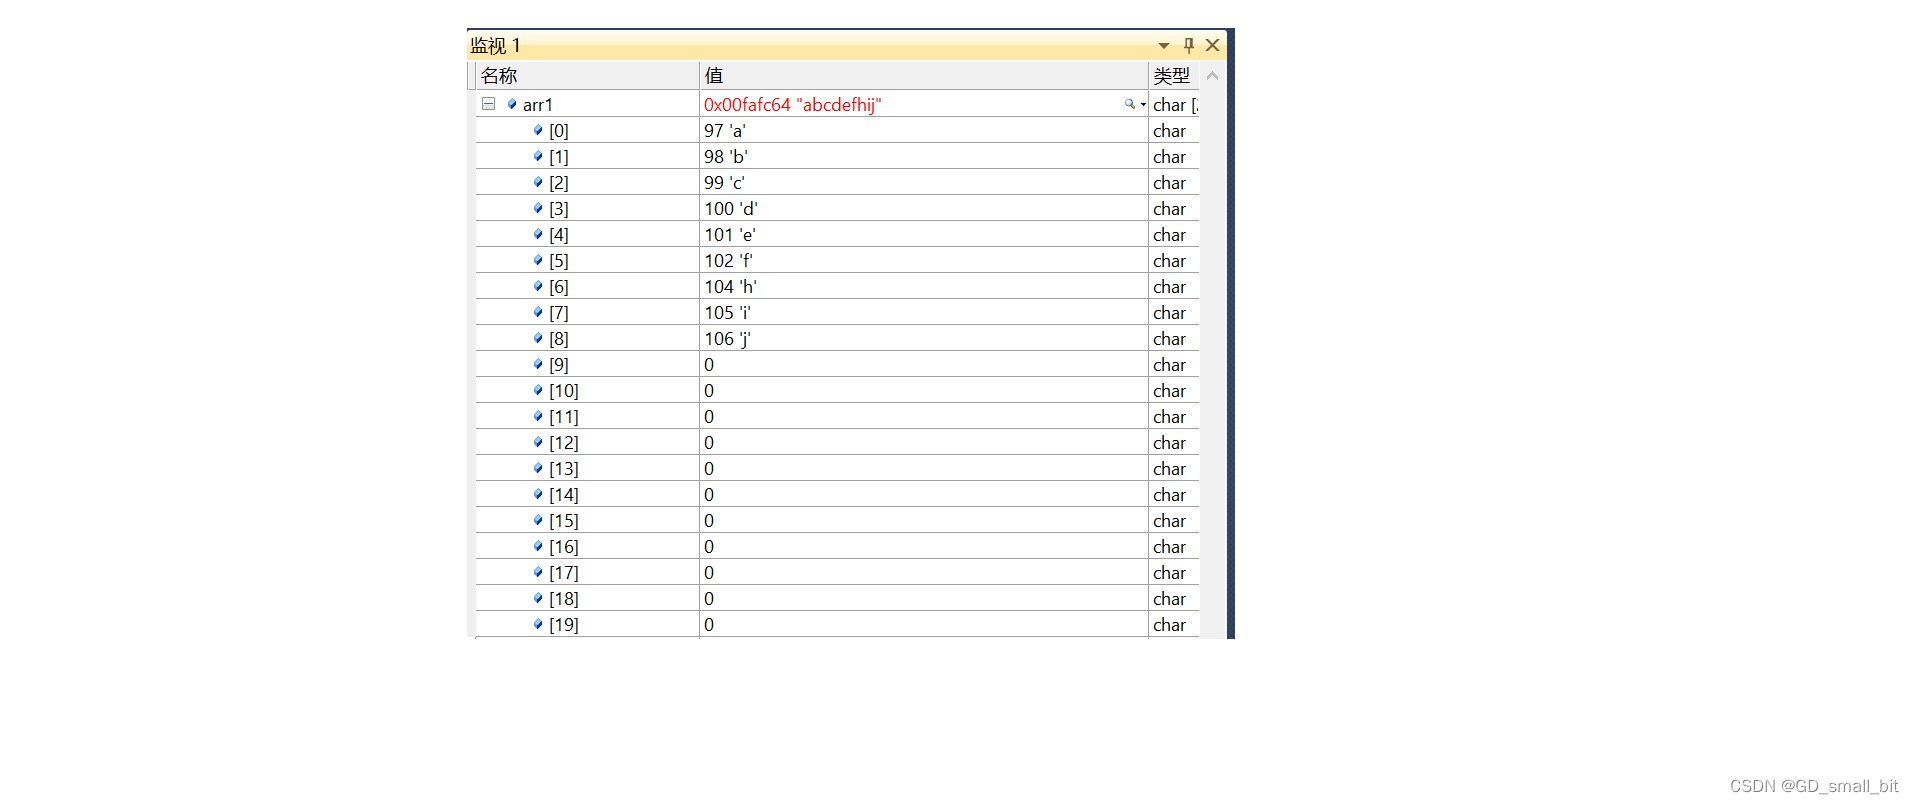Click the icon beside element [5]
Image resolution: width=1914 pixels, height=804 pixels.
(x=538, y=260)
